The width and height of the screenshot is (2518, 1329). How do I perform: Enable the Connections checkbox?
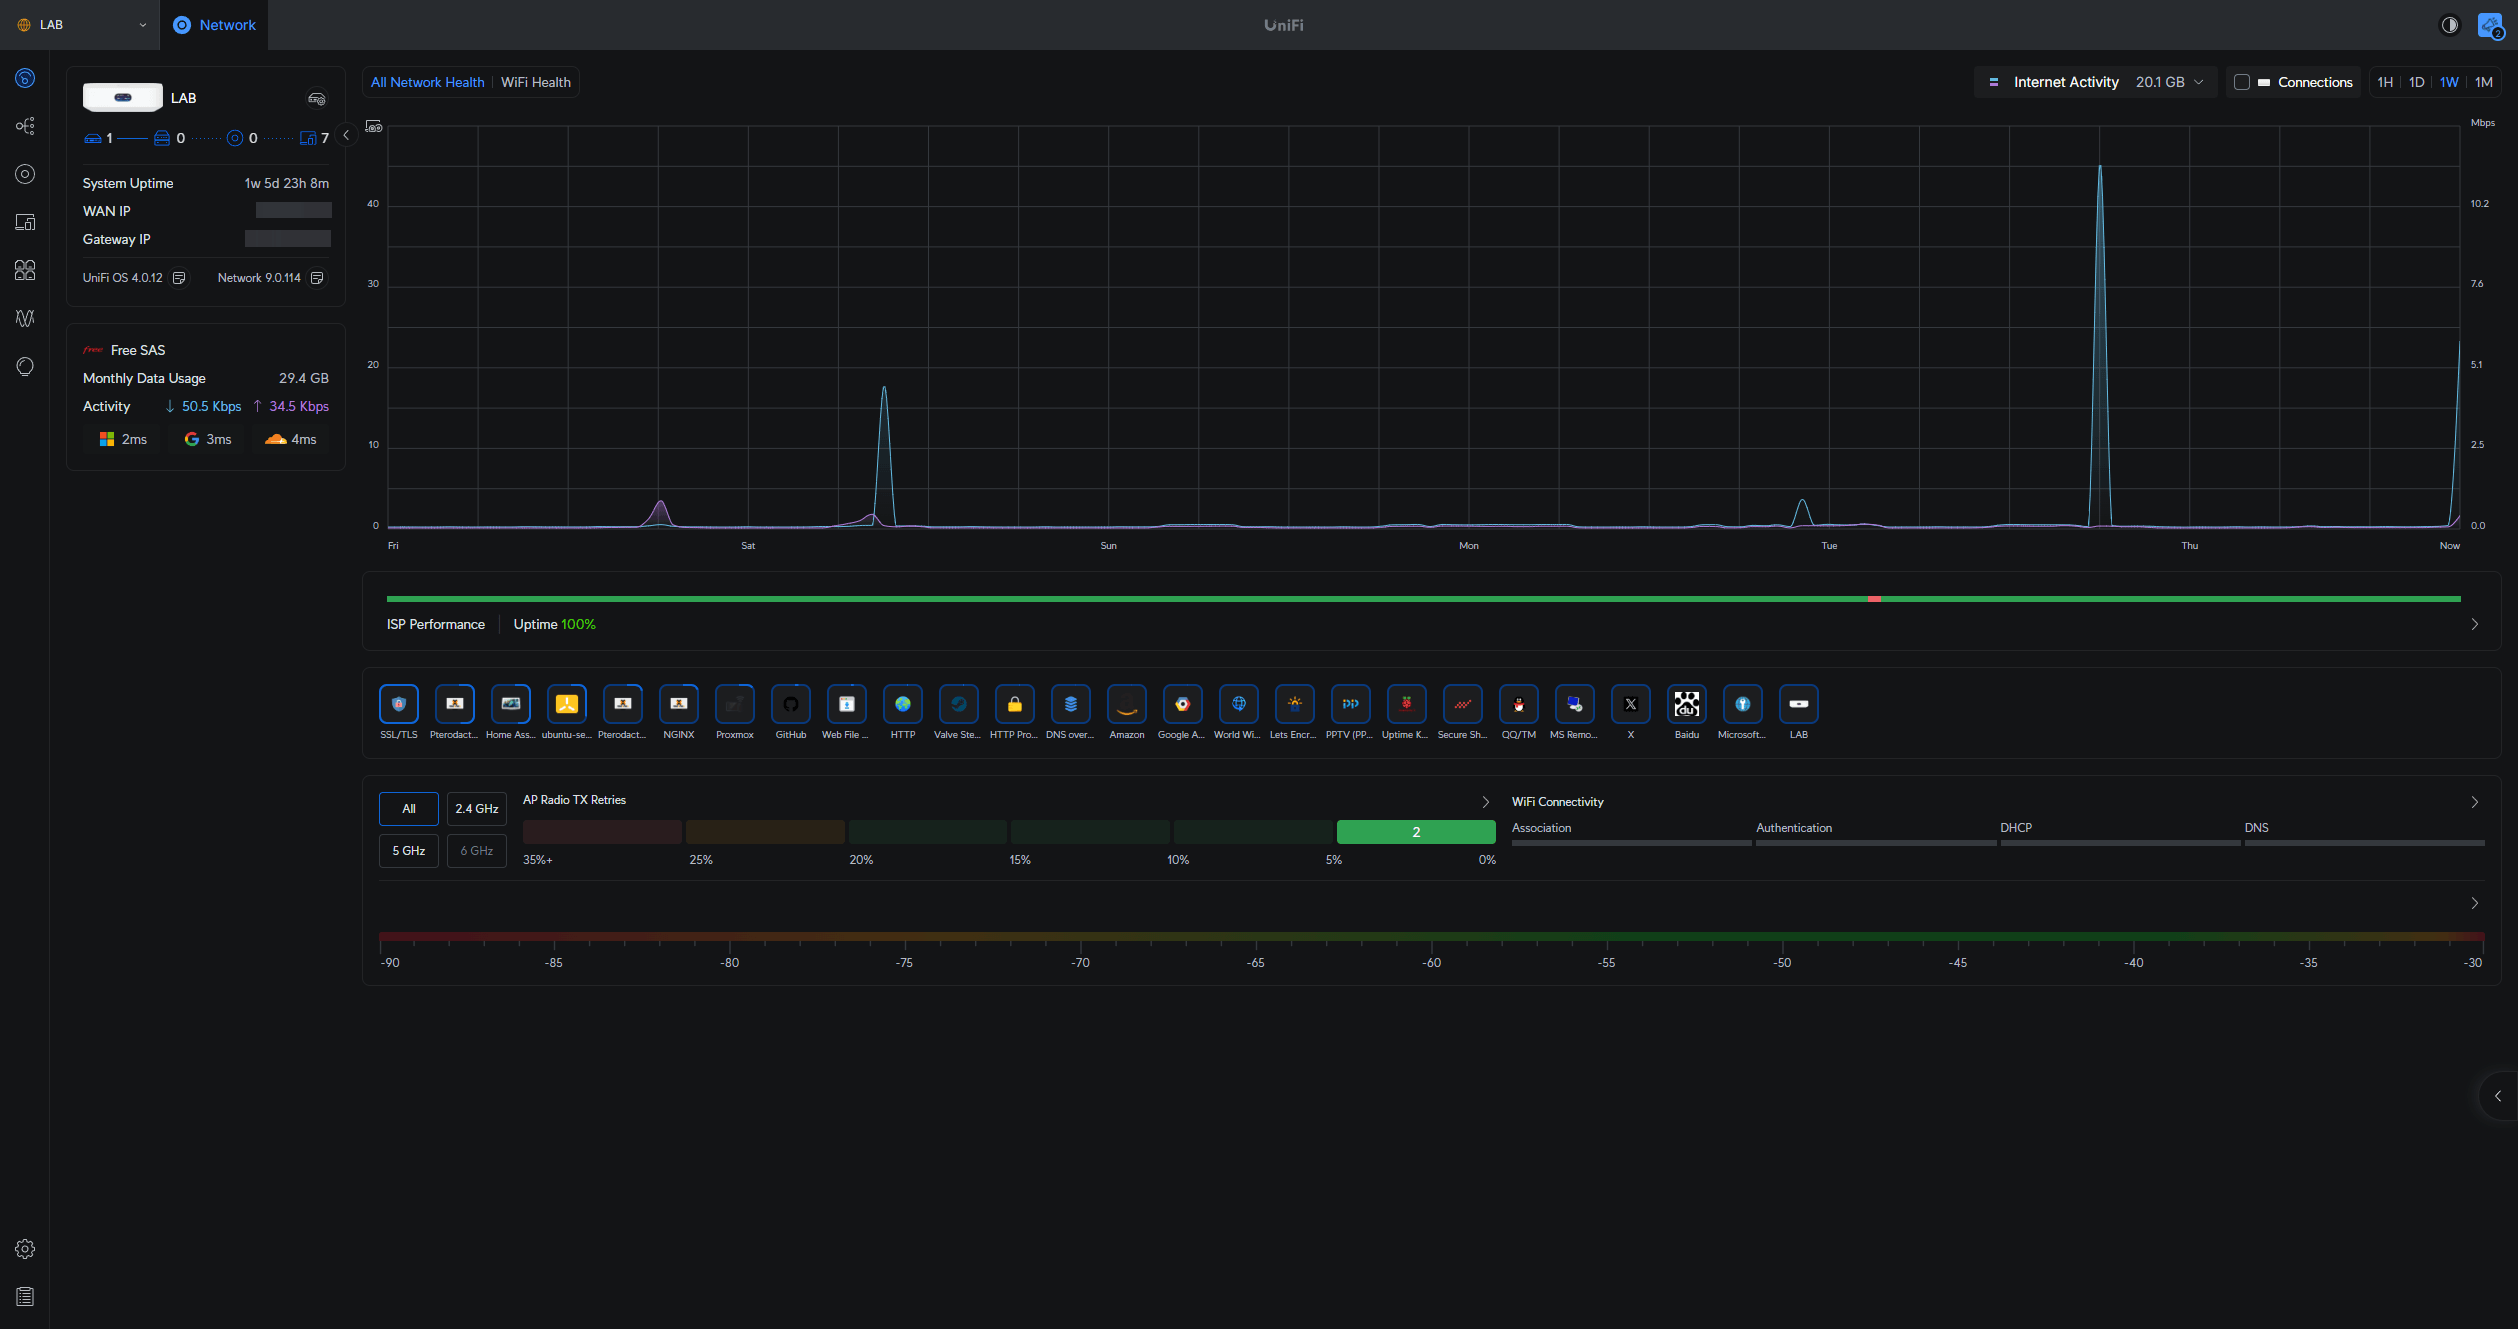pos(2241,82)
